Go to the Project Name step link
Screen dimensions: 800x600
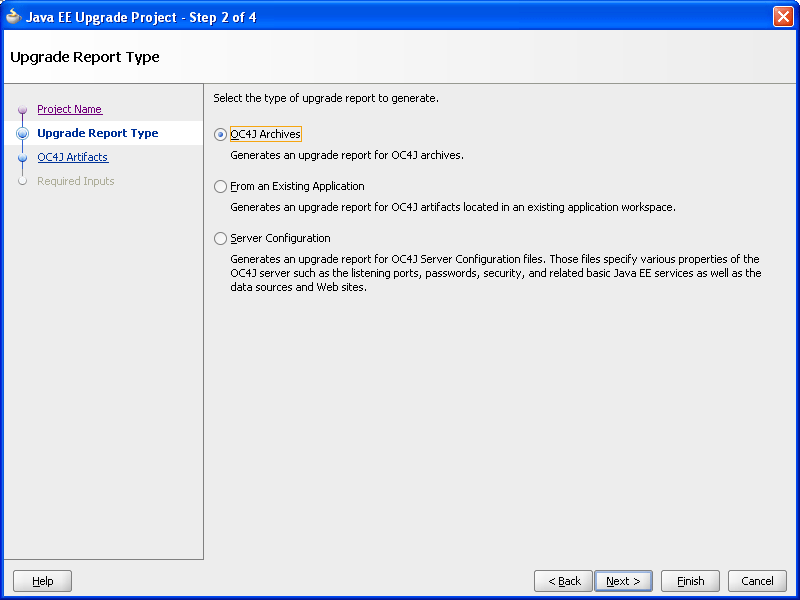point(69,109)
